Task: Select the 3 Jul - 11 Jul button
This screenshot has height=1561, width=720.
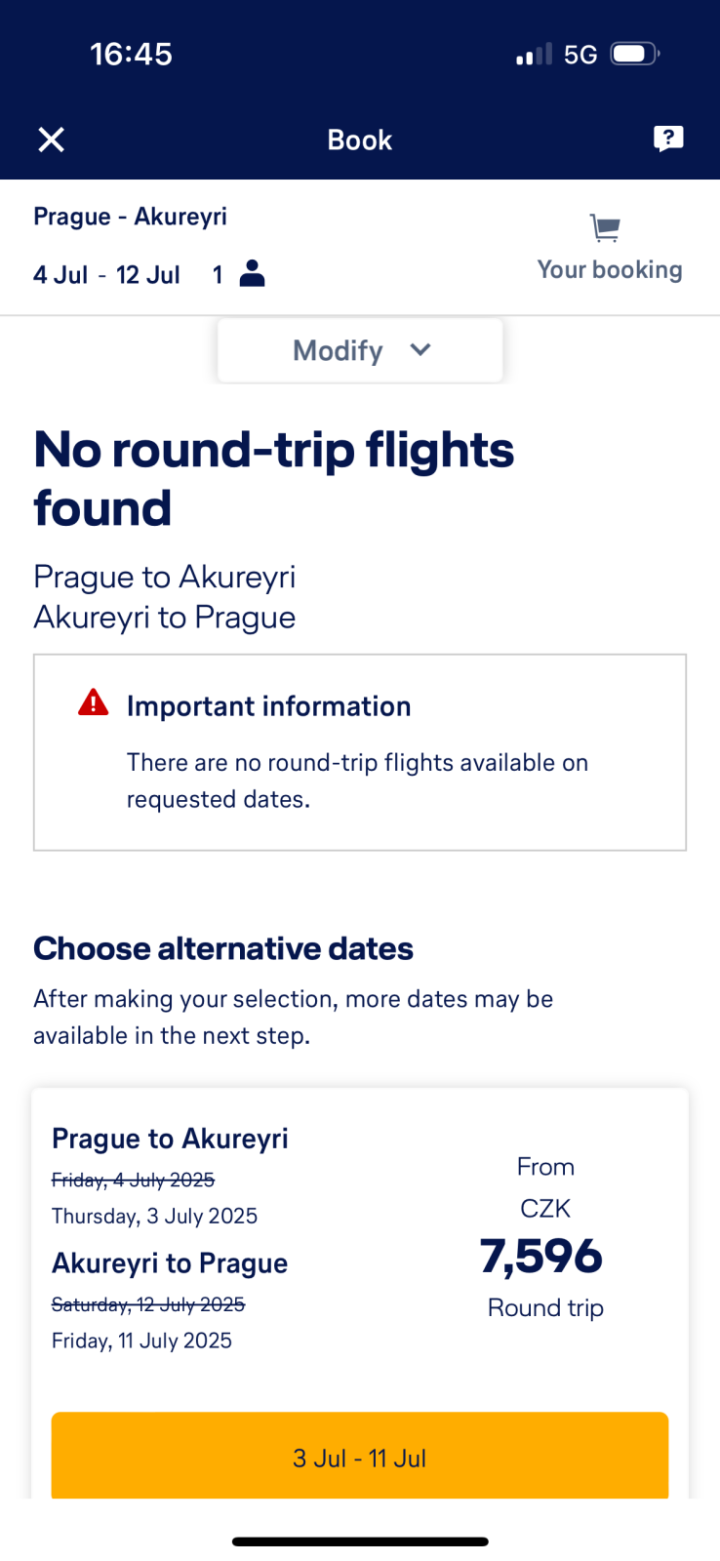Action: tap(360, 1457)
